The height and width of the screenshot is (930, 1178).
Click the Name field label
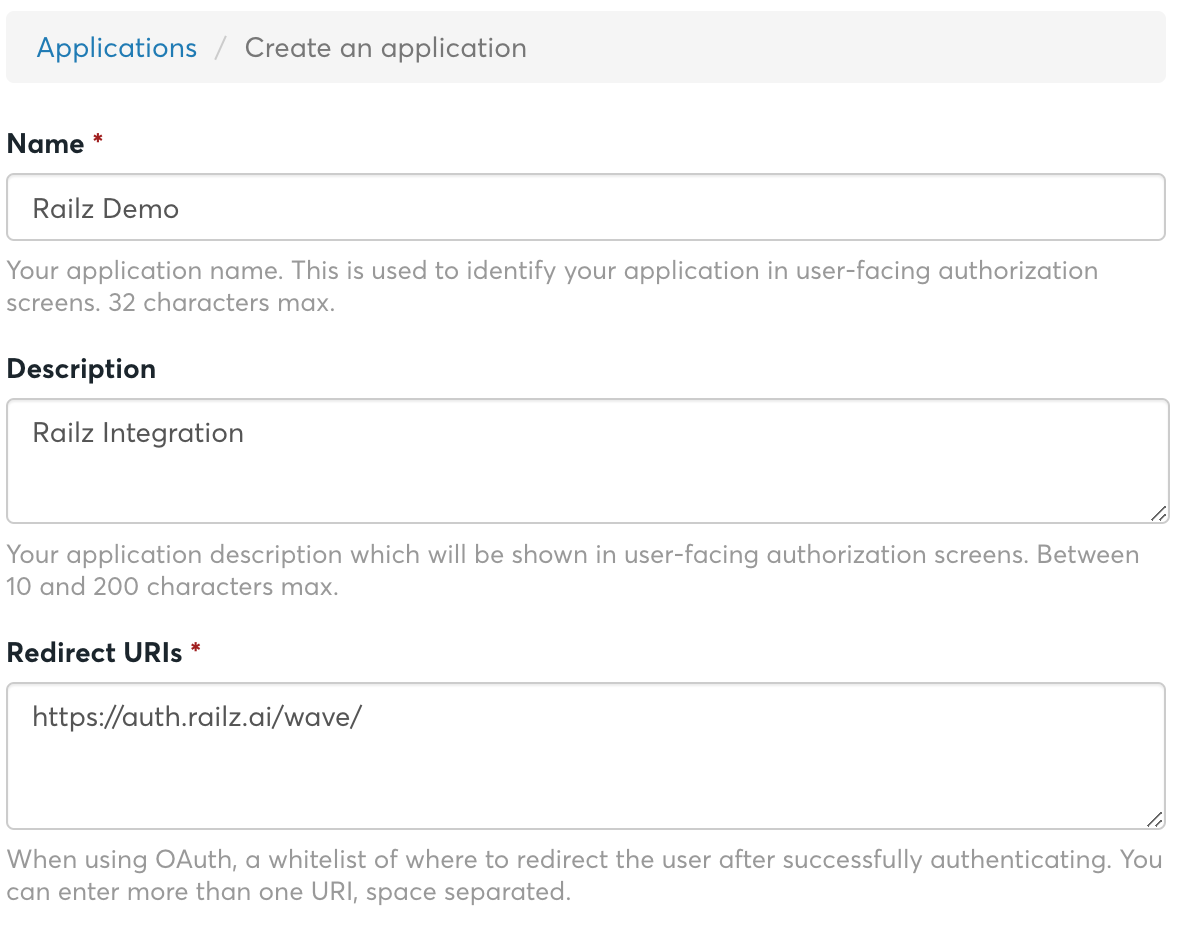pyautogui.click(x=45, y=144)
